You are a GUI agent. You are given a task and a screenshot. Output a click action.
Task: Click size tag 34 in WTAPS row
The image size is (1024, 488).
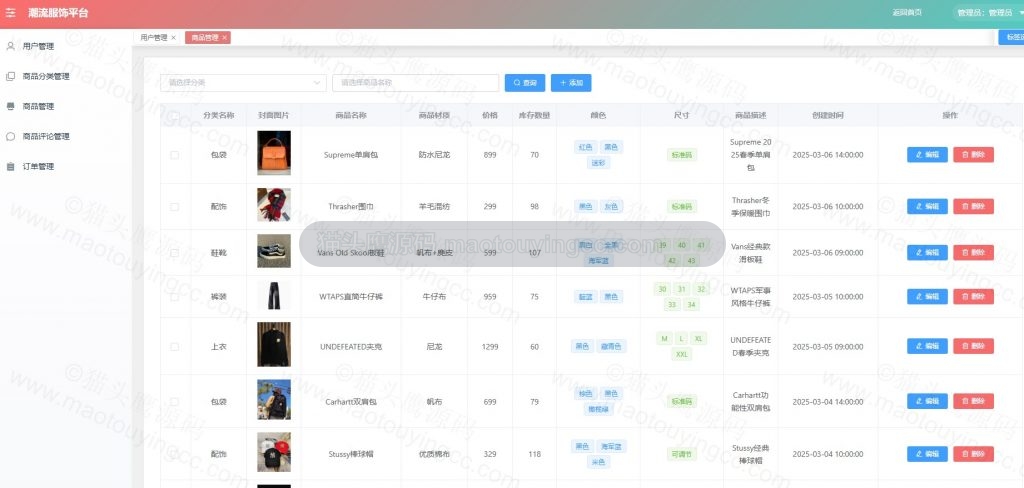click(692, 304)
